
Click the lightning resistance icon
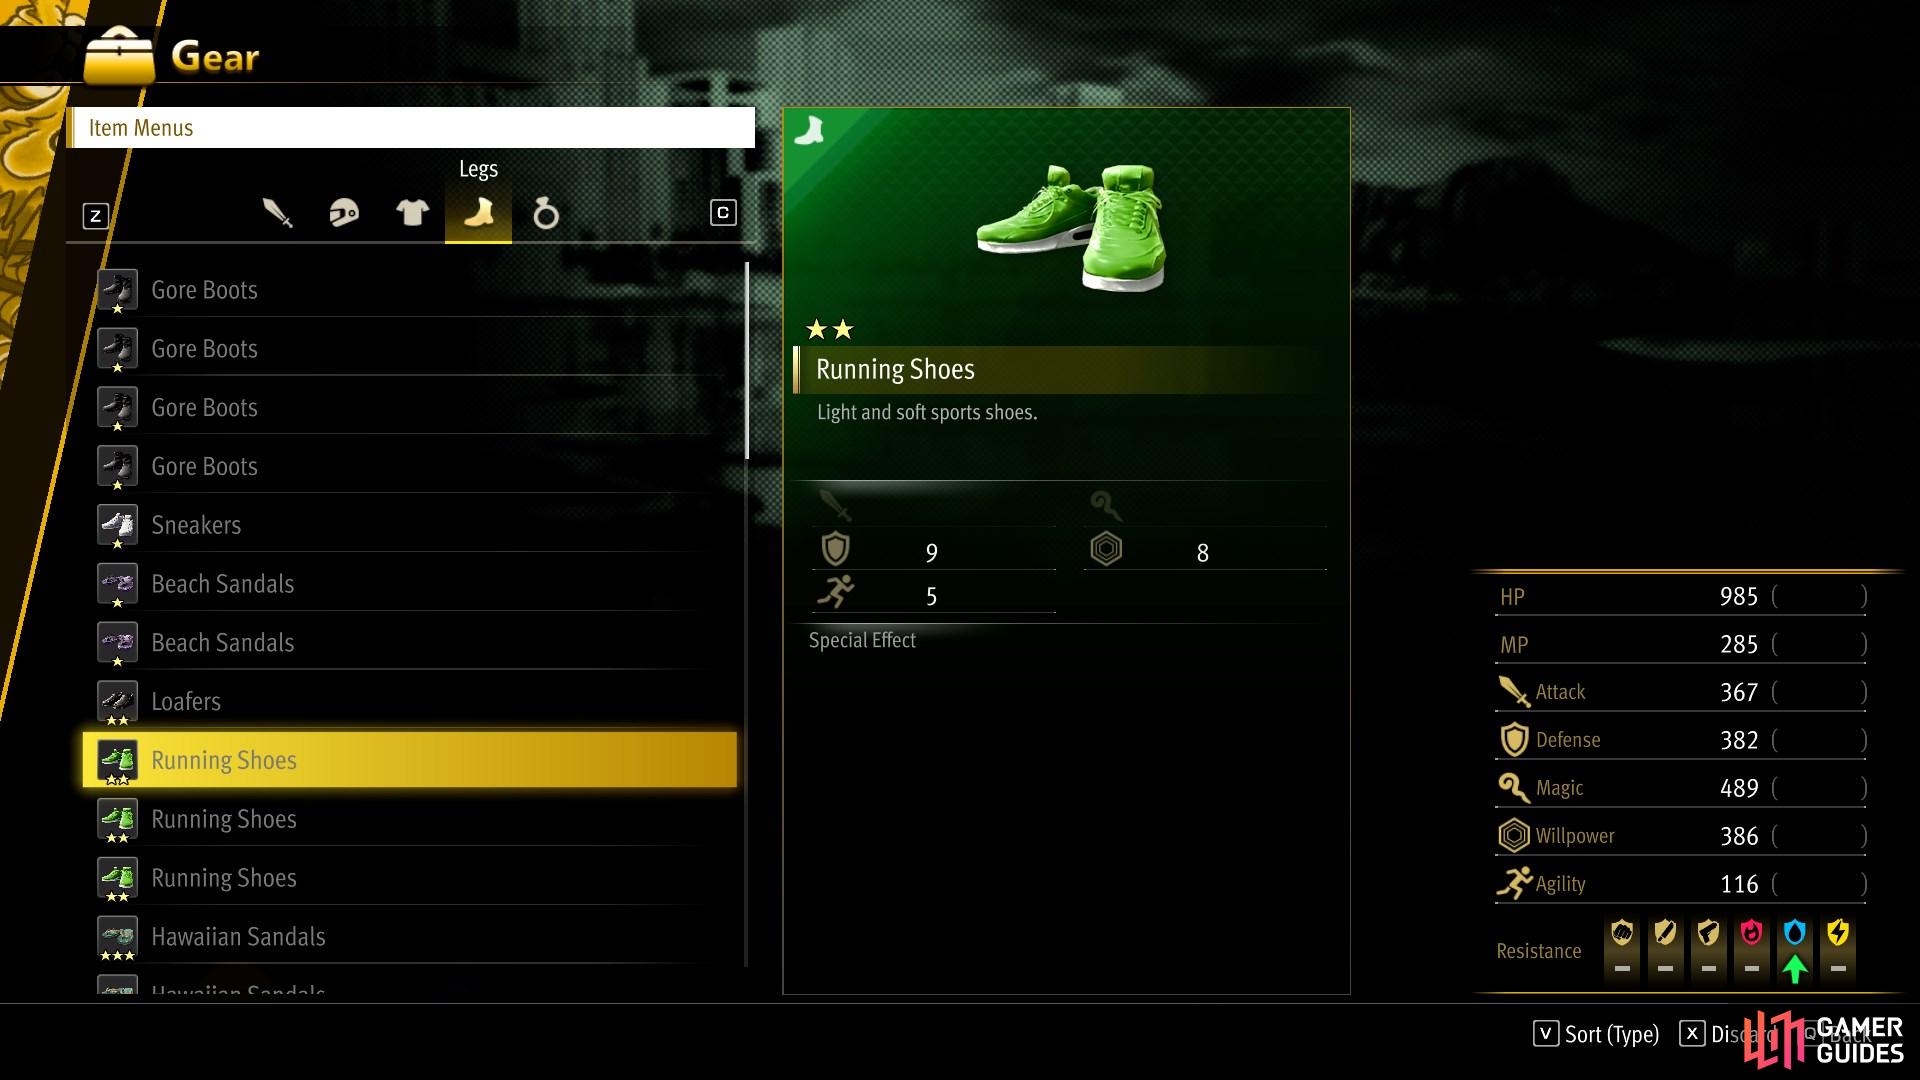1838,933
